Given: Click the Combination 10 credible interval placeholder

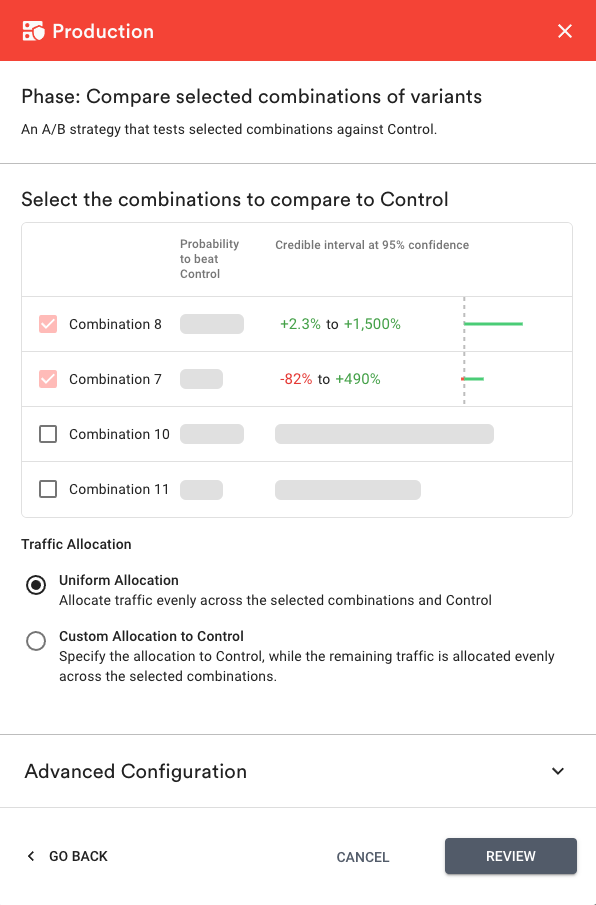Looking at the screenshot, I should tap(384, 434).
